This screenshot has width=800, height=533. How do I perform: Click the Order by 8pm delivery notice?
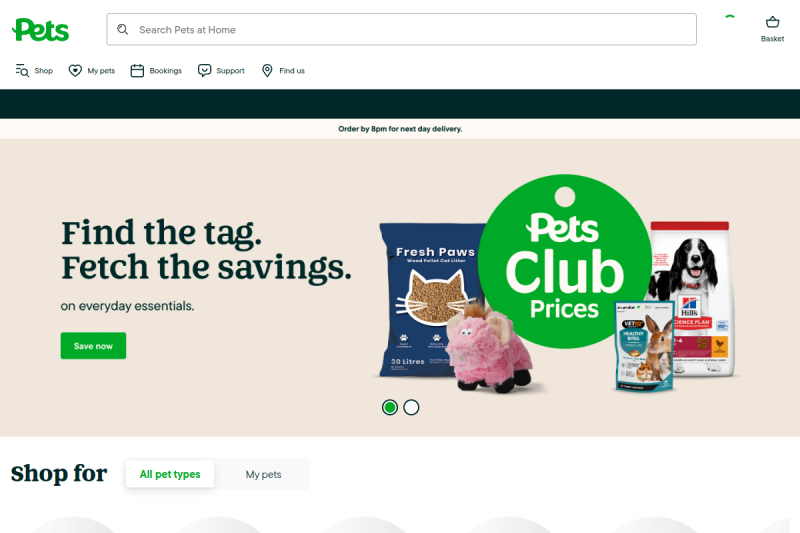(x=400, y=129)
